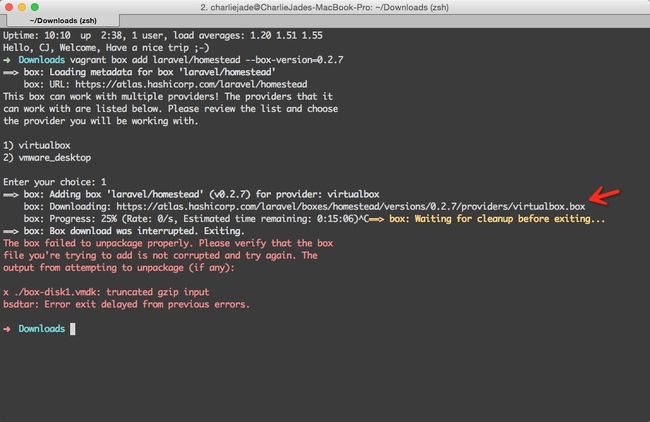This screenshot has width=650, height=422.
Task: Click the 'Enter your choice: 1' line
Action: tap(55, 182)
